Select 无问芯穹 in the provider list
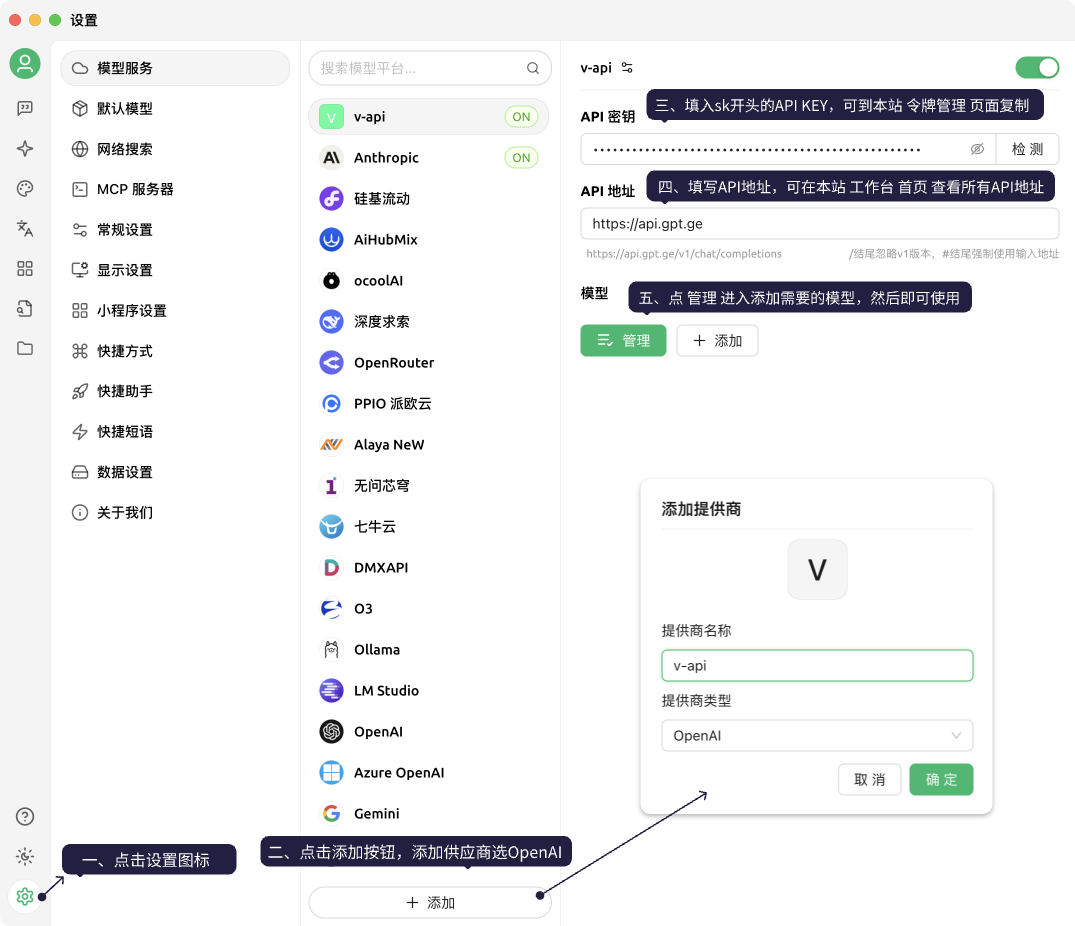The height and width of the screenshot is (926, 1075). coord(428,486)
